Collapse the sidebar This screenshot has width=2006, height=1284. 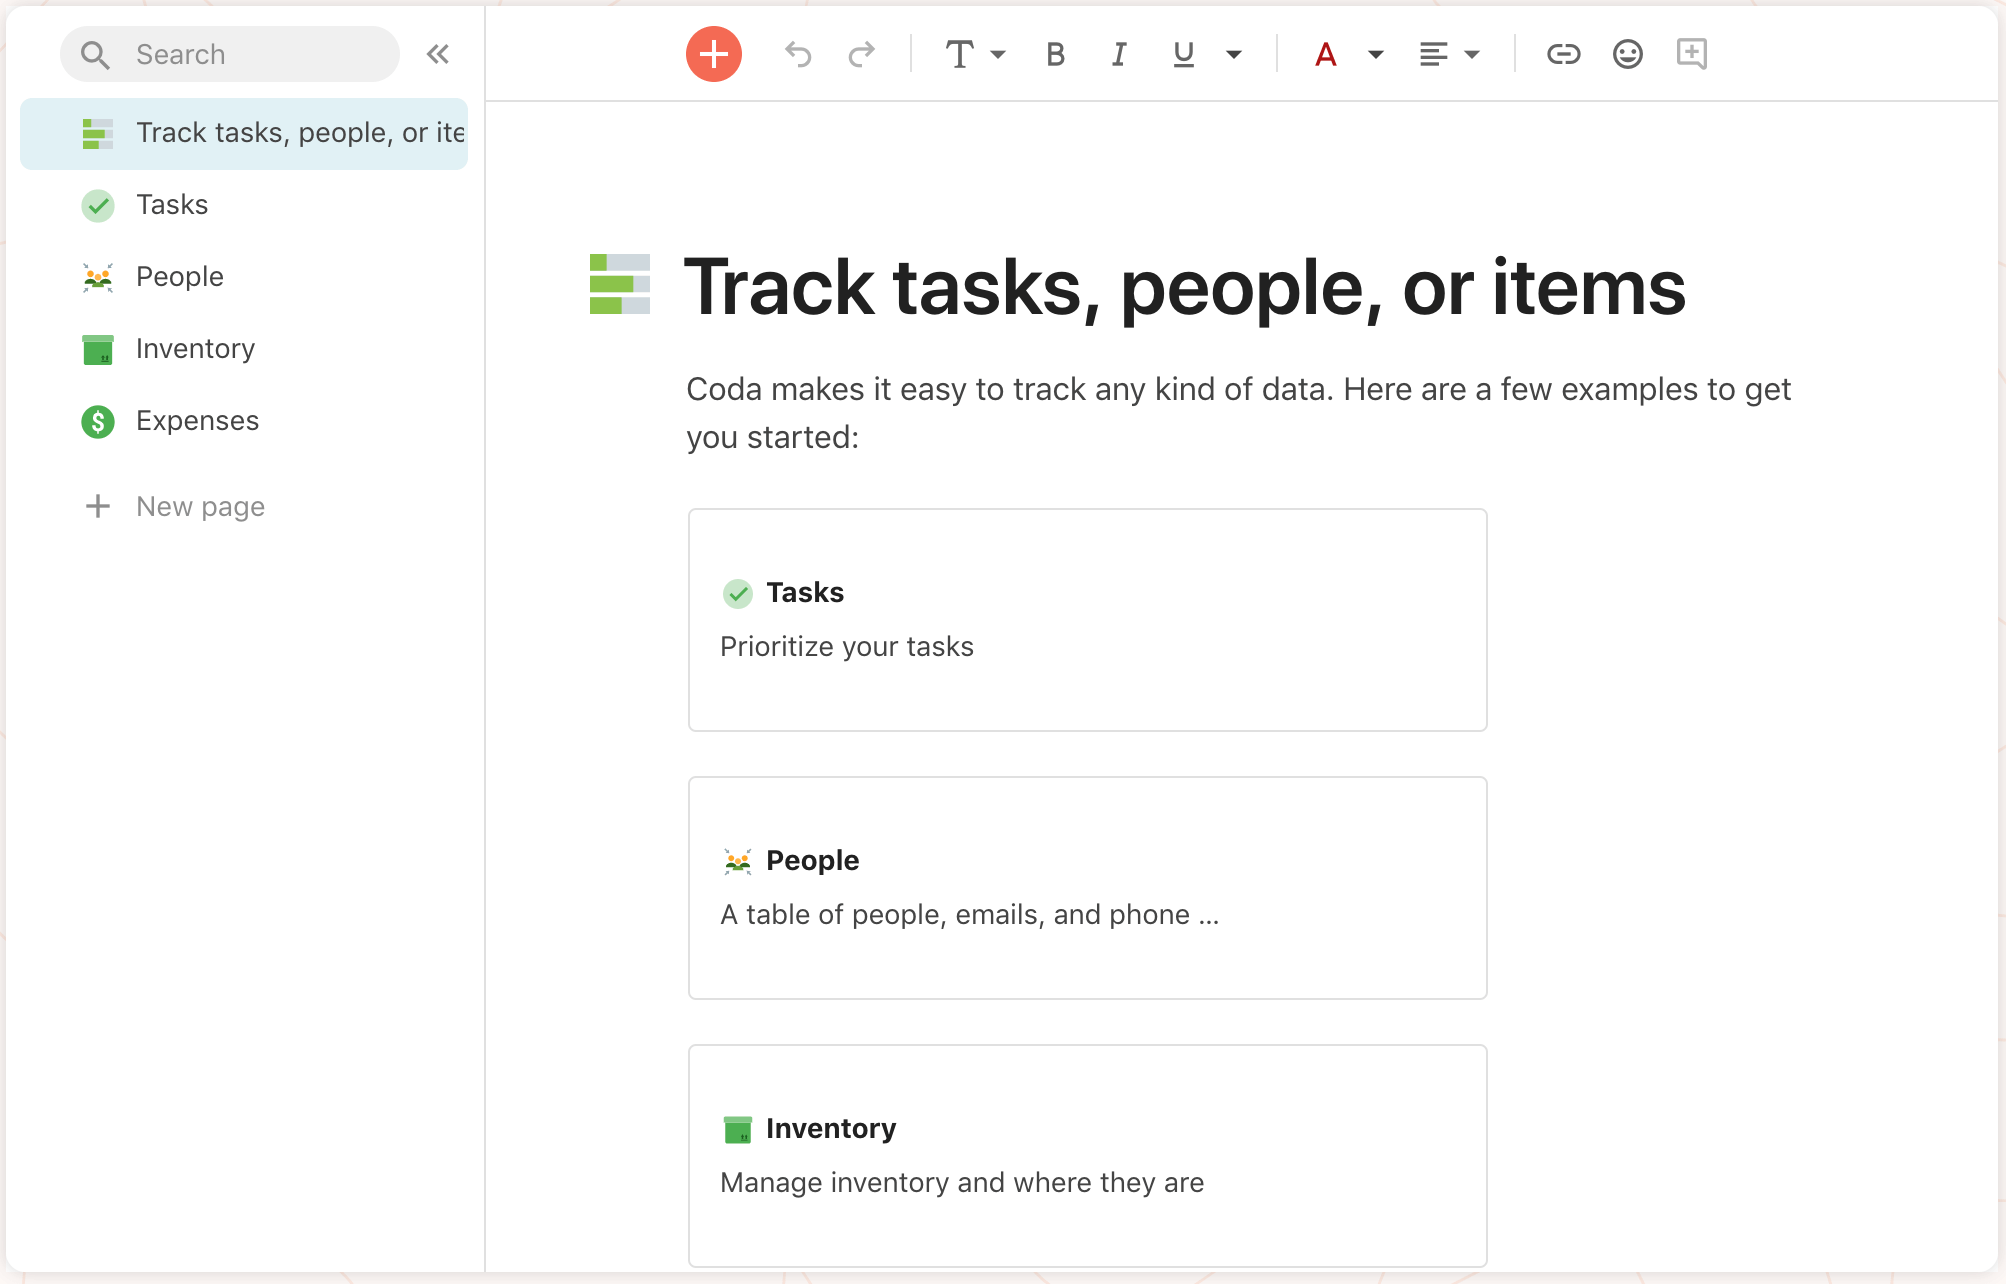coord(437,54)
